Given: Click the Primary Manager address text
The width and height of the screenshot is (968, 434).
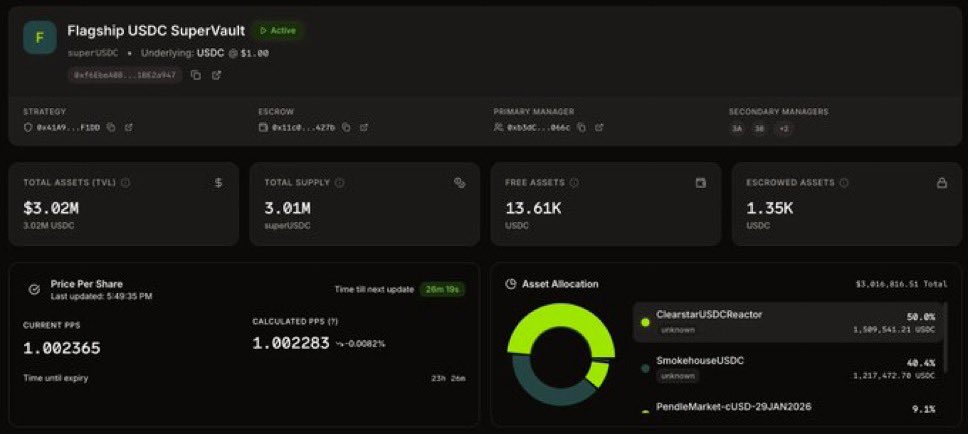Looking at the screenshot, I should coord(538,127).
